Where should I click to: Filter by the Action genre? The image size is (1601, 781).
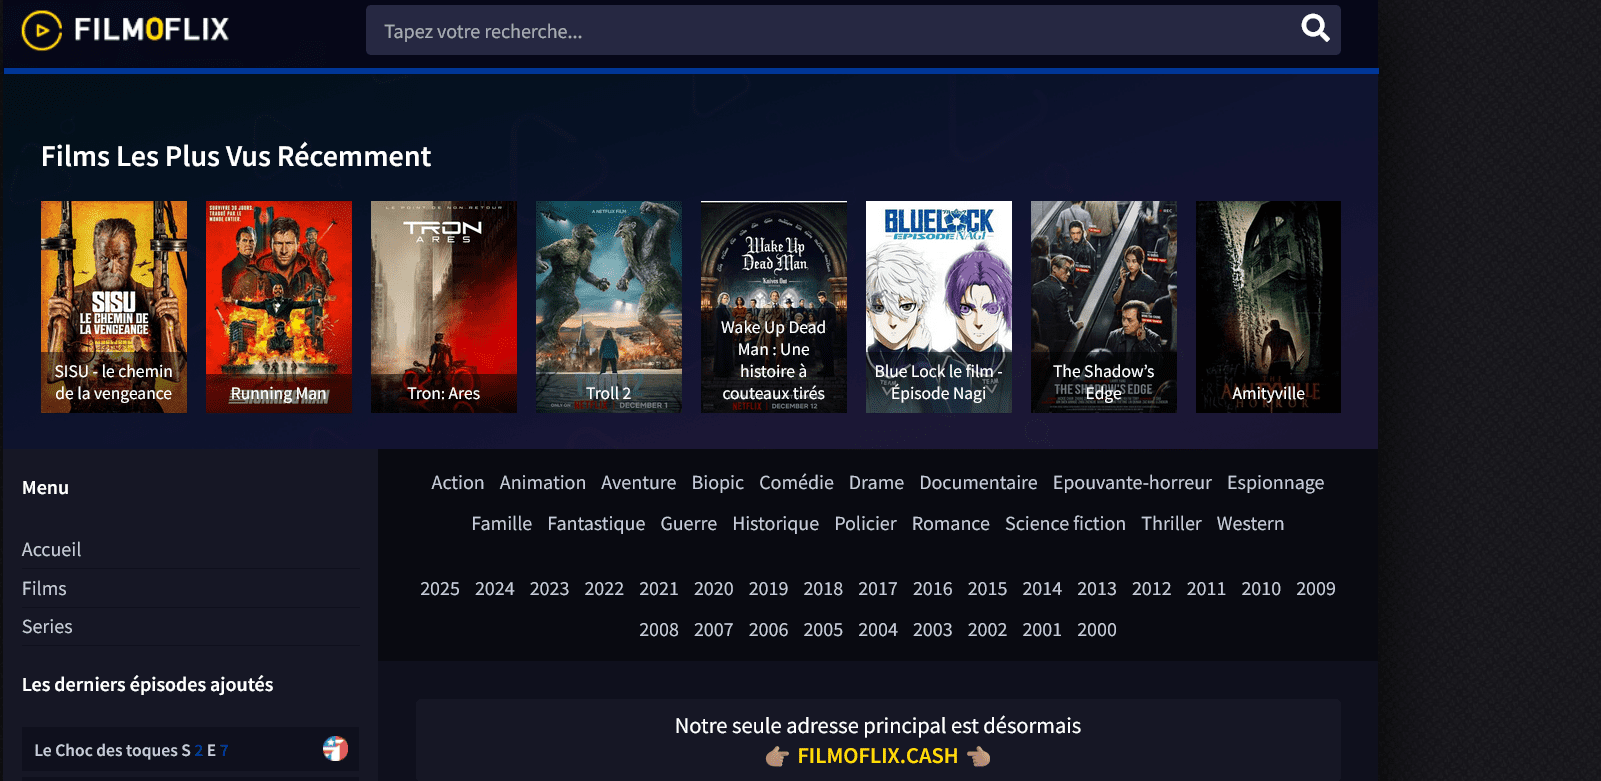457,483
